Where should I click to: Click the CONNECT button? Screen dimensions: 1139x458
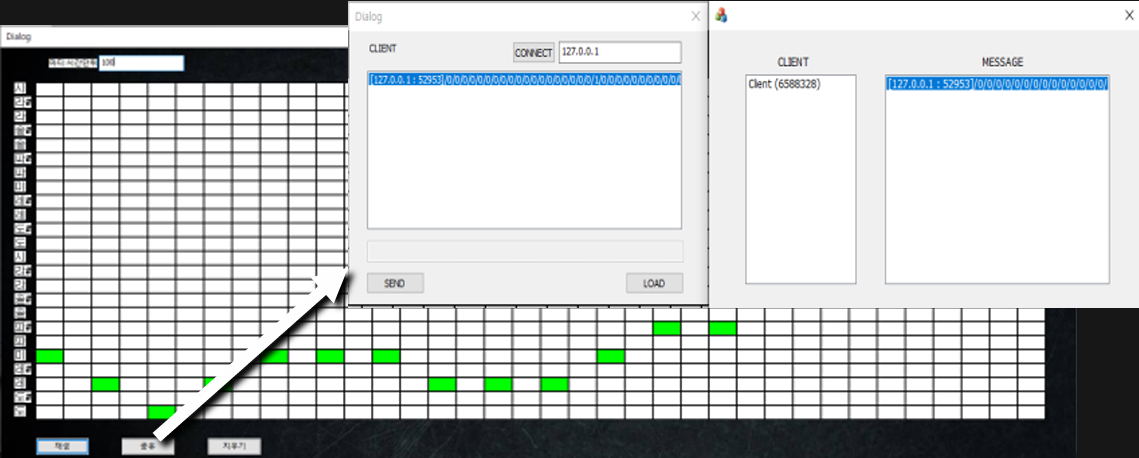pos(533,53)
